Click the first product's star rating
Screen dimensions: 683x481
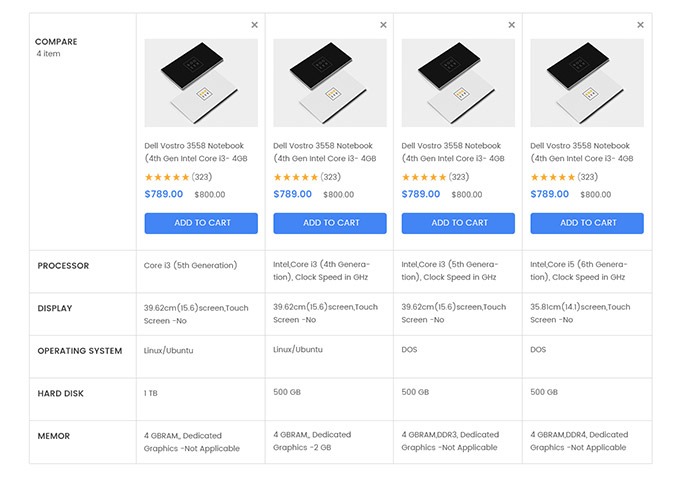tap(168, 177)
